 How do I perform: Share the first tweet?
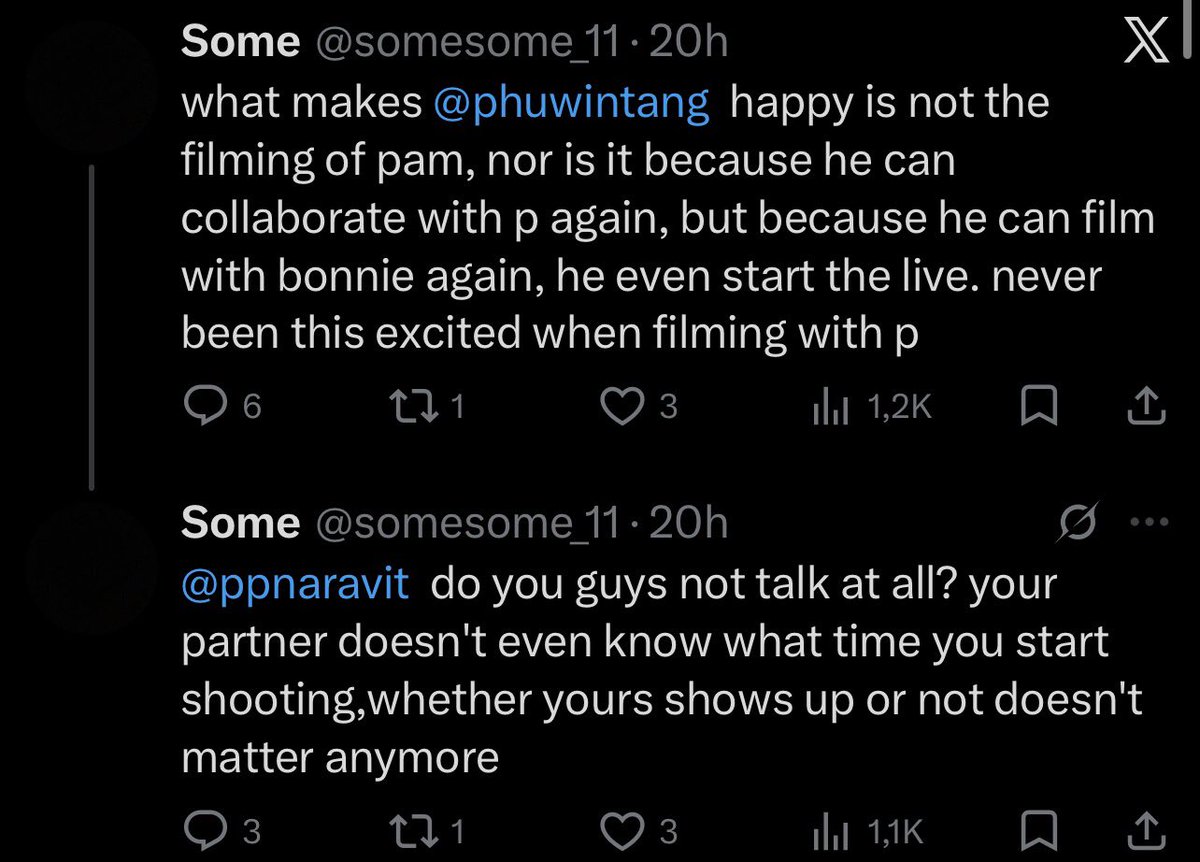[x=1146, y=406]
